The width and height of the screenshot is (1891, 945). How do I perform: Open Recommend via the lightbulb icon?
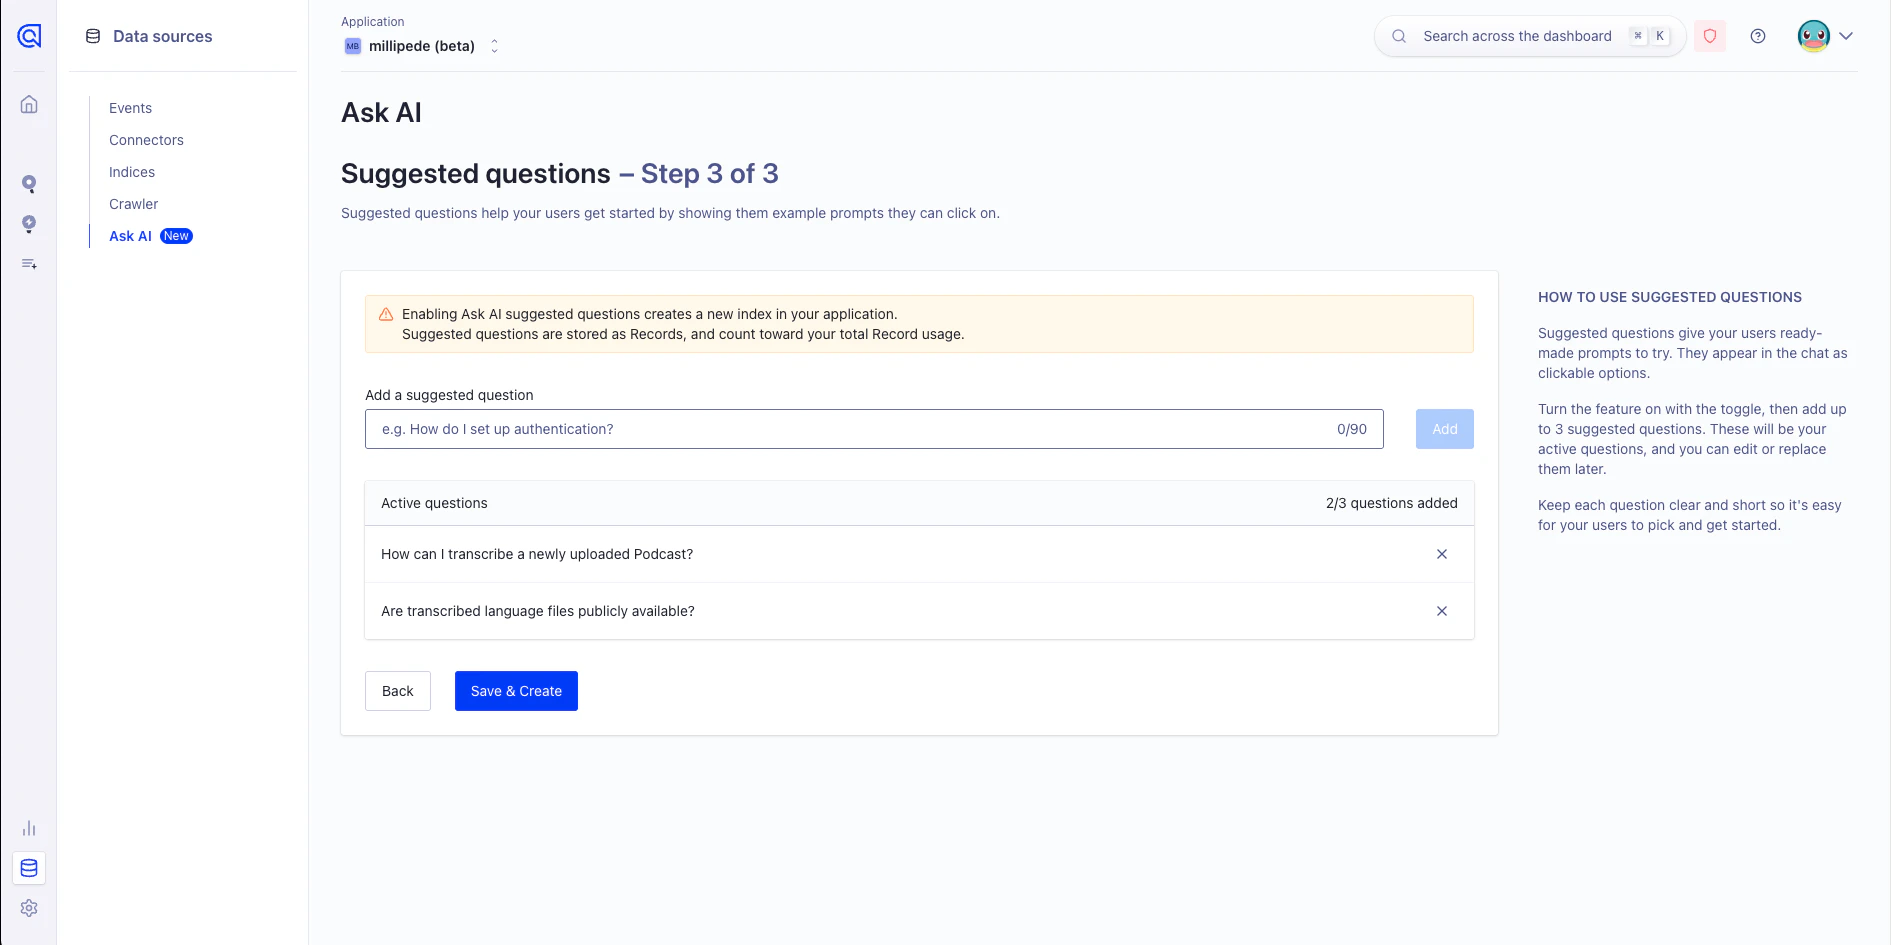pos(28,224)
